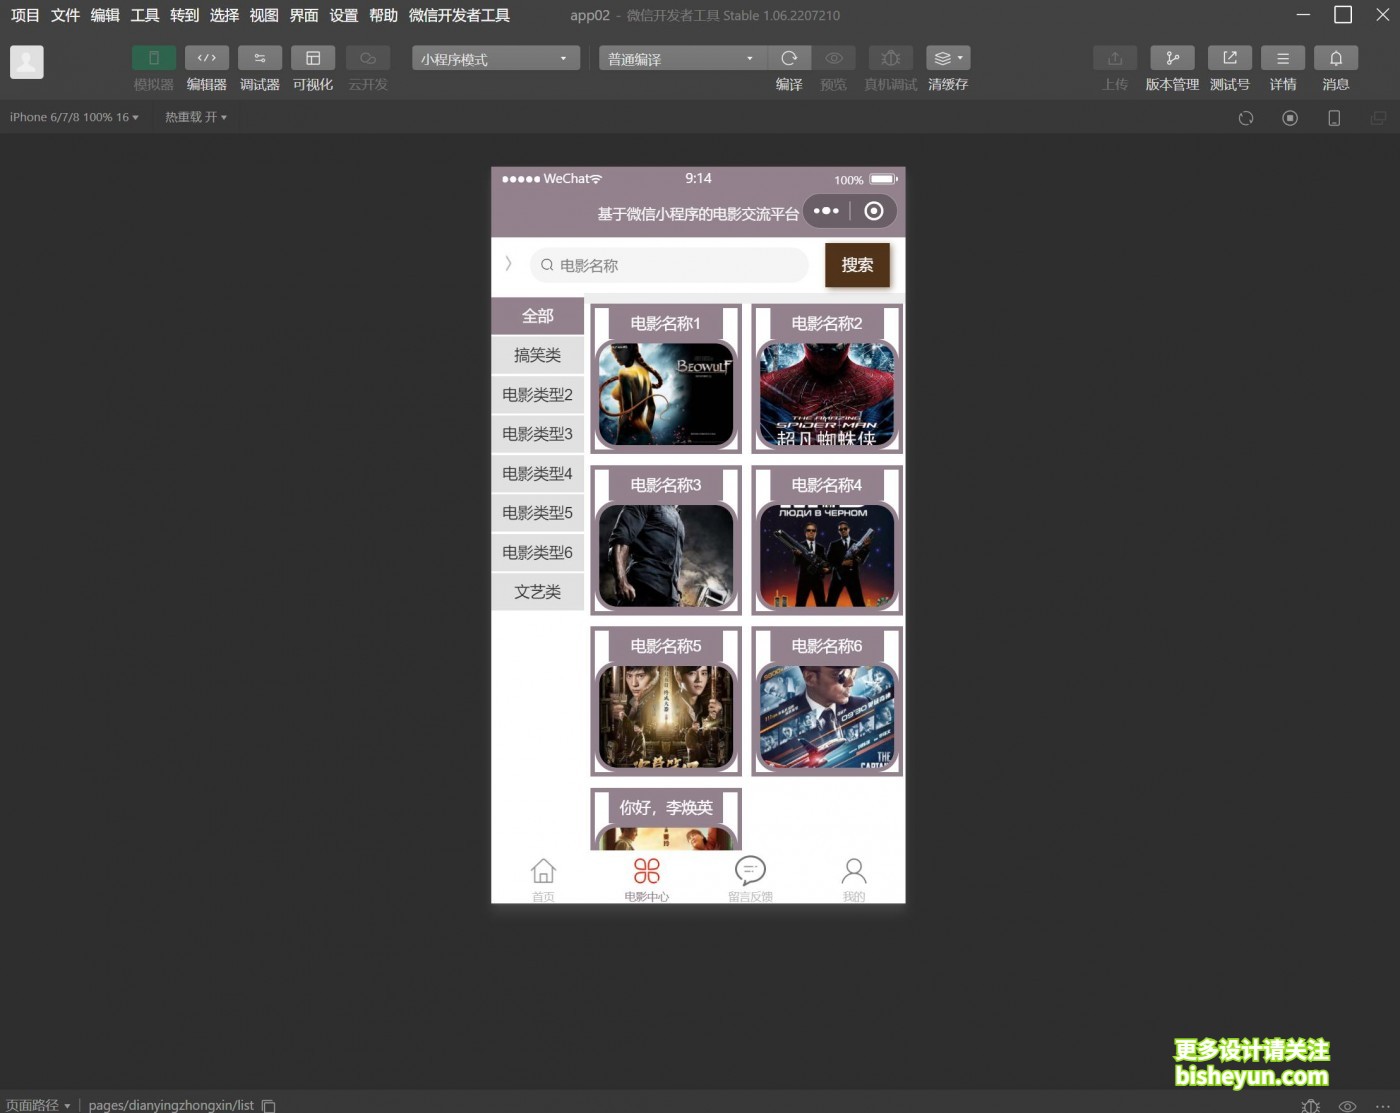Click the simulator stop/record icon
The image size is (1400, 1113).
1290,118
